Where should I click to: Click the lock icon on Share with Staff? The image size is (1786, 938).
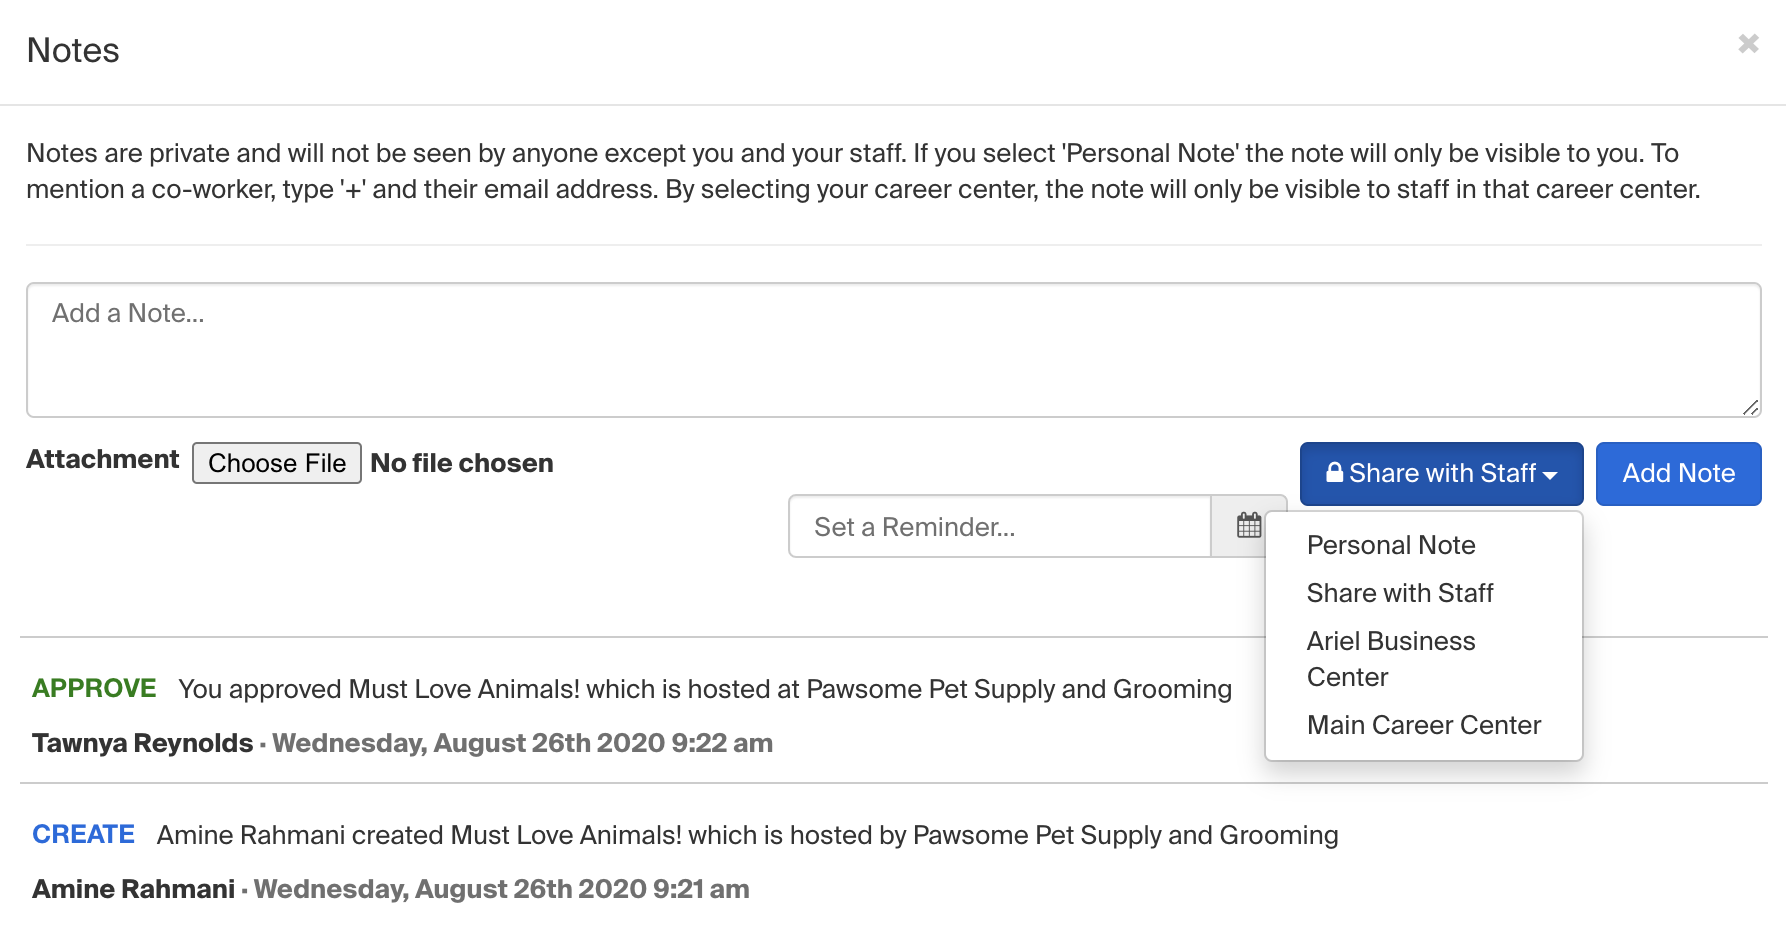(x=1334, y=473)
